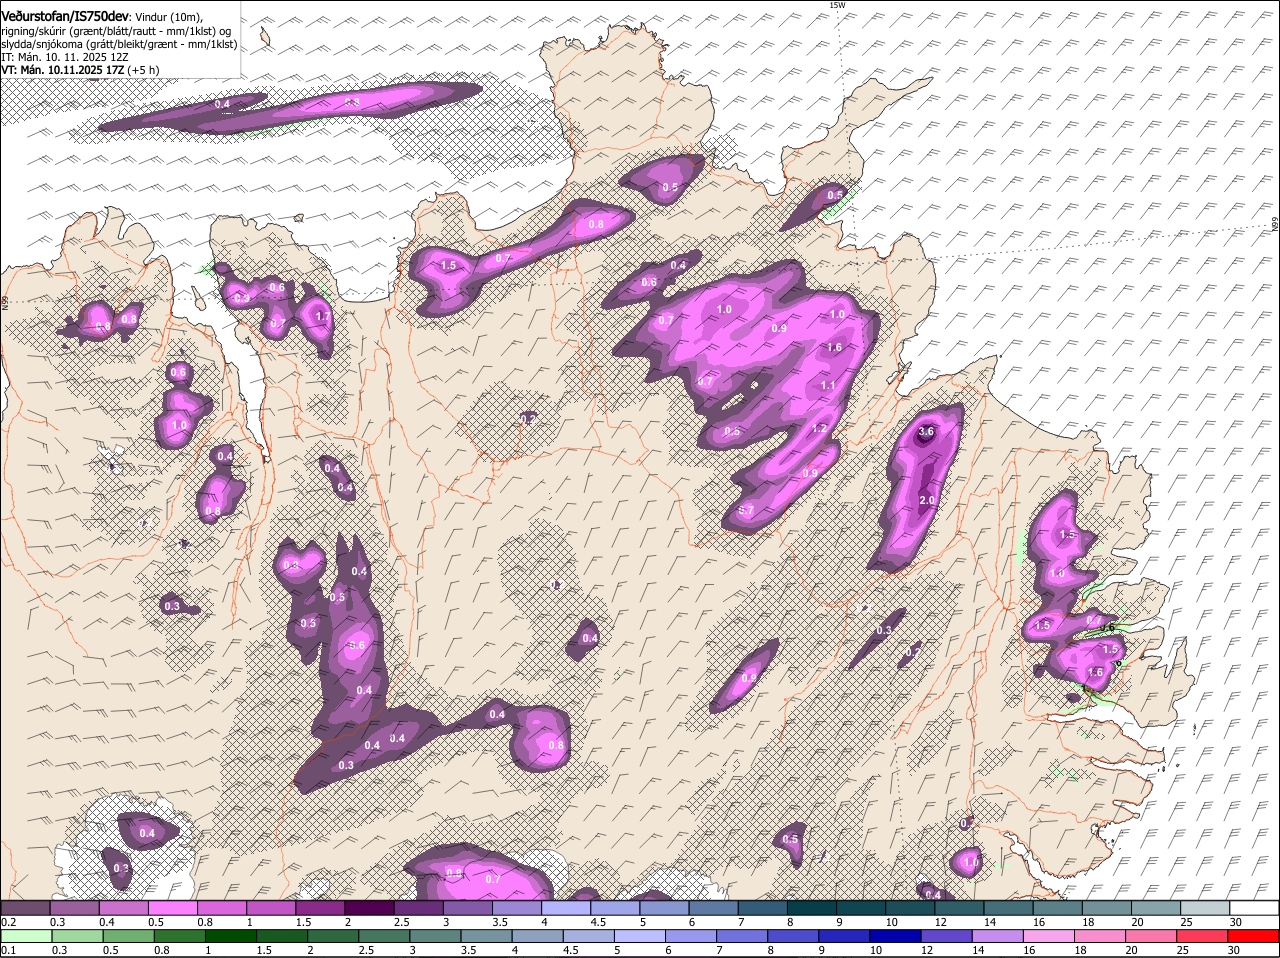
Task: Click the 3.6 precipitation value on the map
Action: click(x=926, y=432)
